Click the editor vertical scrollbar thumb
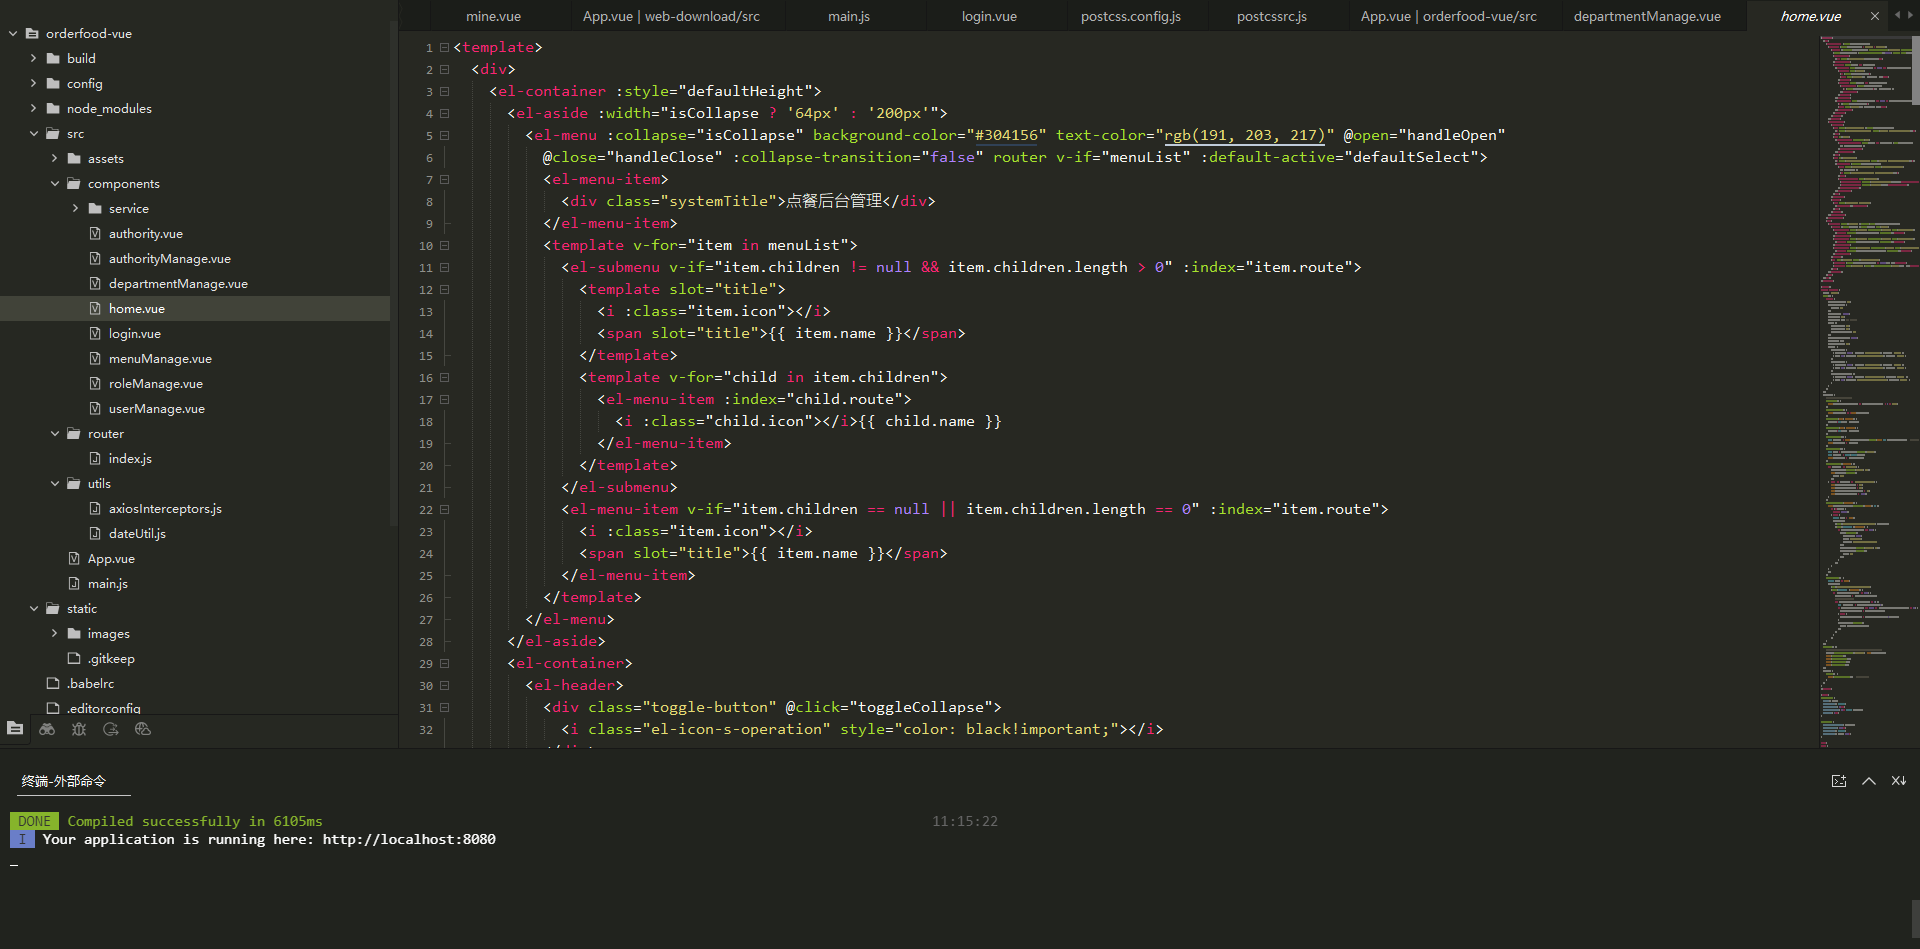1920x949 pixels. pyautogui.click(x=1915, y=68)
